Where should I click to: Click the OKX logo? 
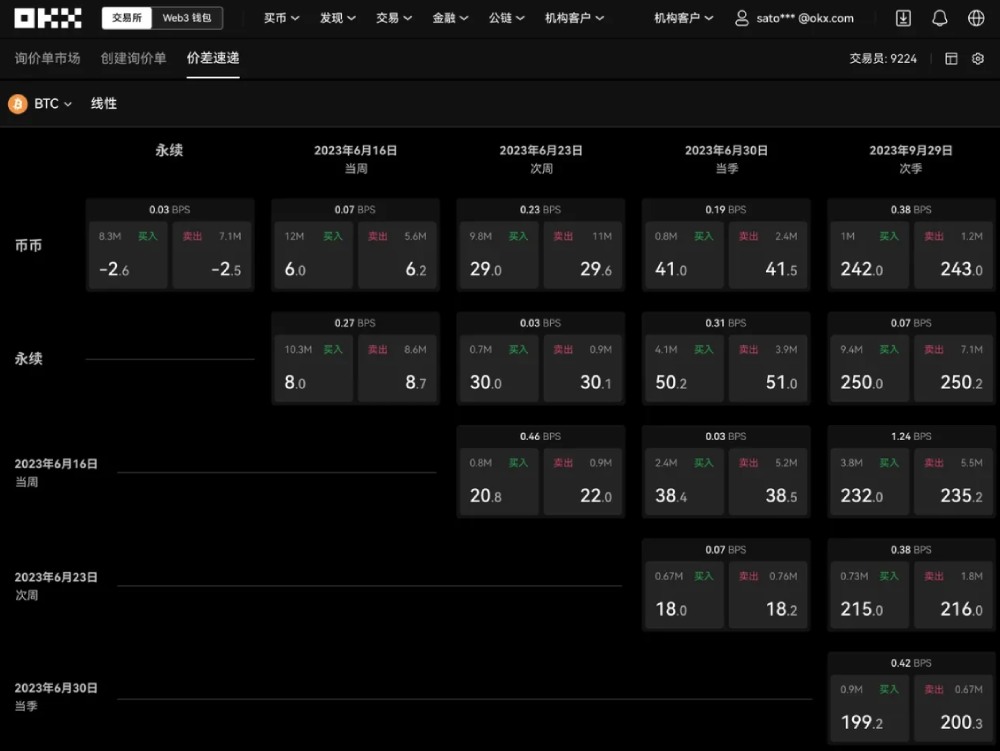47,18
